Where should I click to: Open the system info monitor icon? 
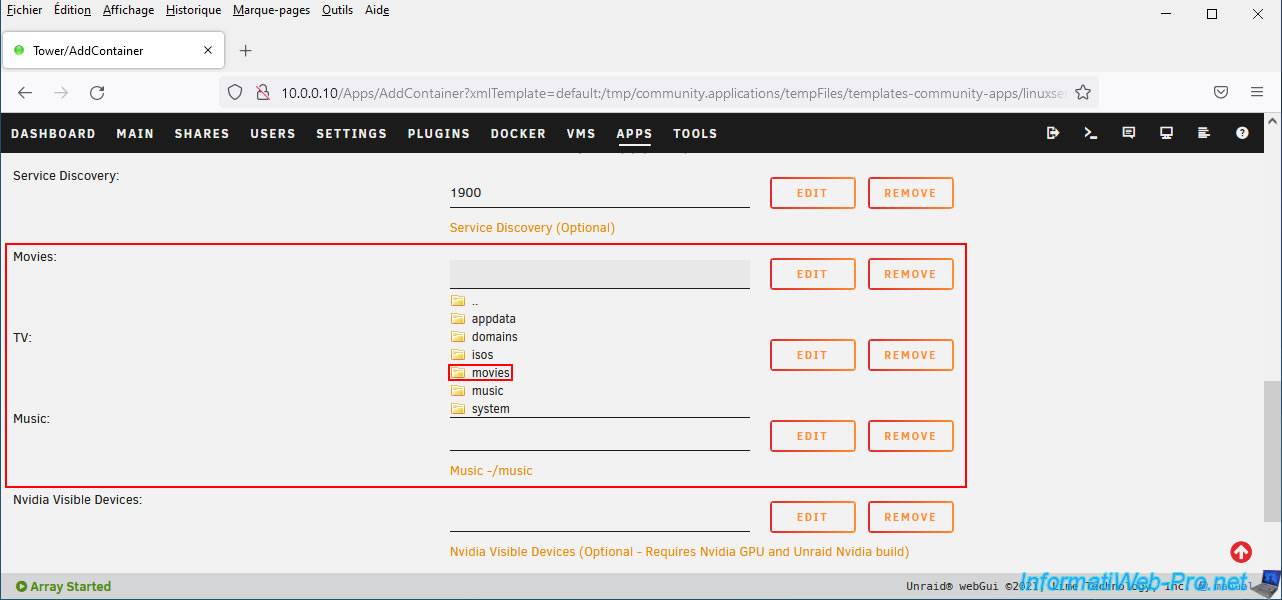(x=1166, y=133)
